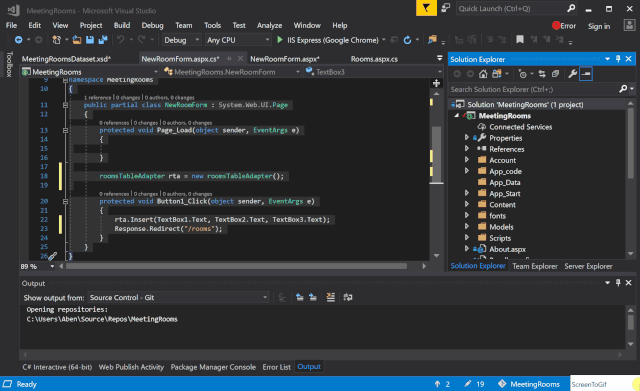Collapse Page_Load method outline toggle

pos(65,131)
